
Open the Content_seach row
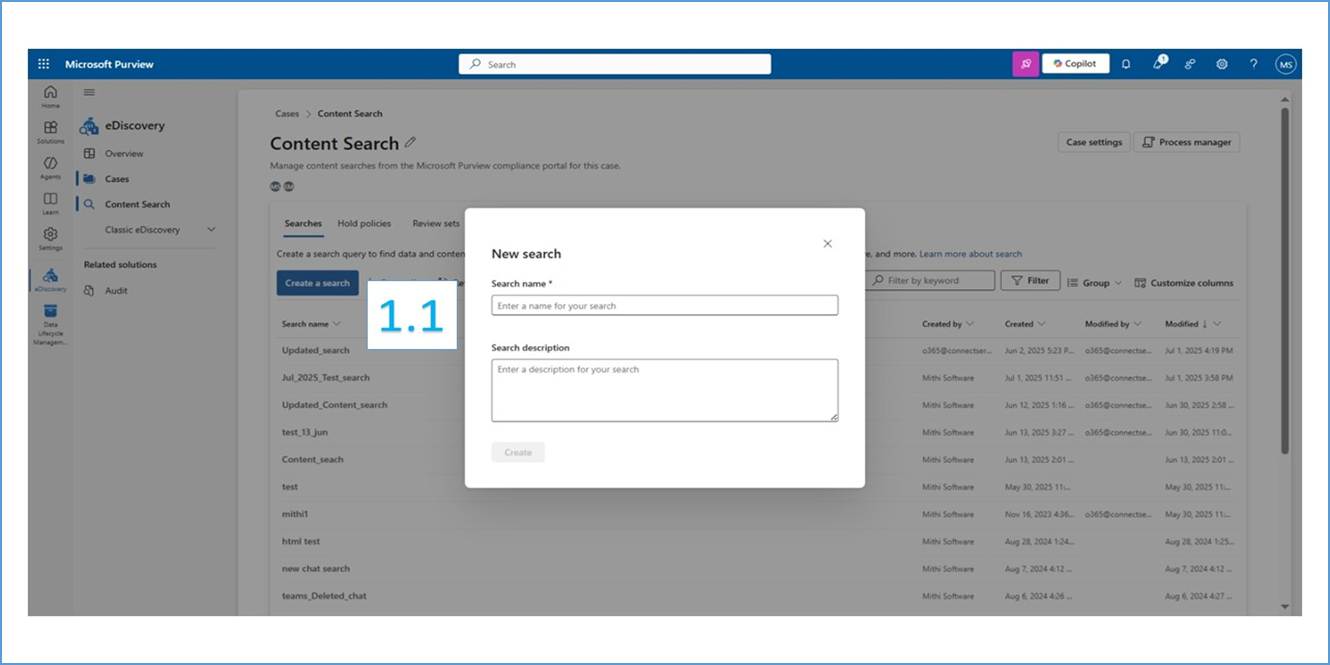point(312,460)
